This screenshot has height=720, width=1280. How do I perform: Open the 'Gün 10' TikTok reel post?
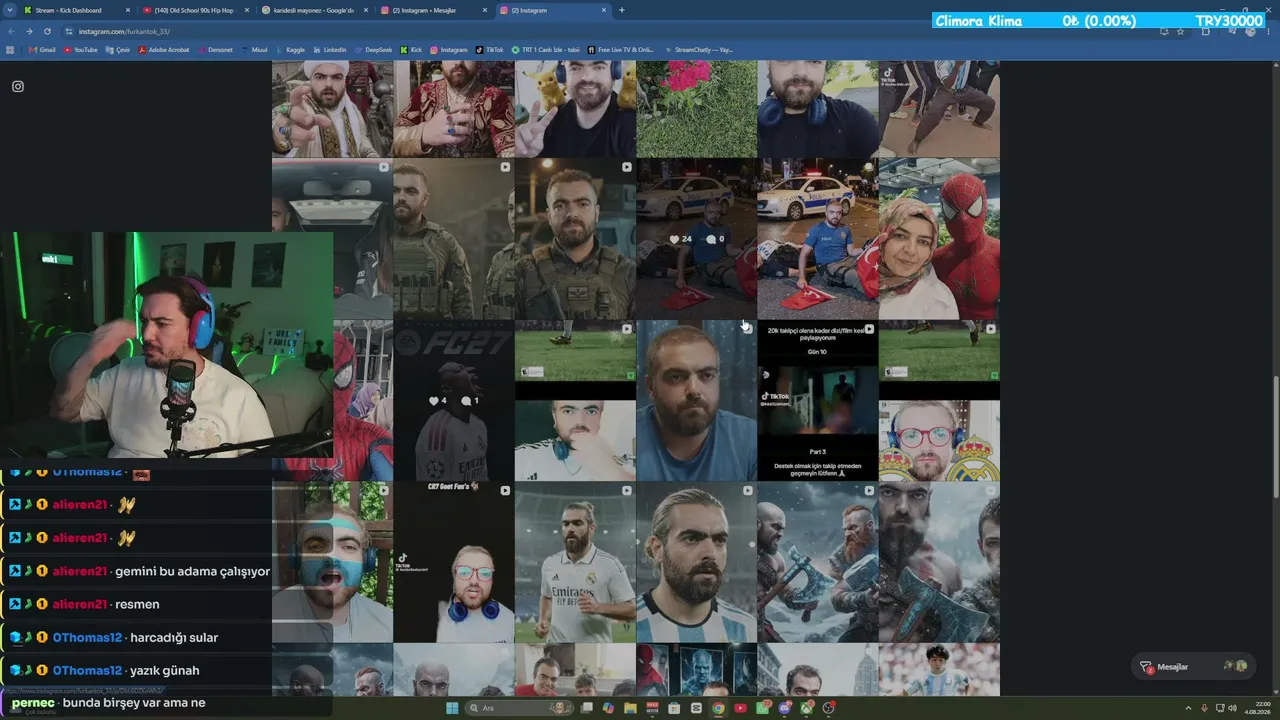pos(817,400)
